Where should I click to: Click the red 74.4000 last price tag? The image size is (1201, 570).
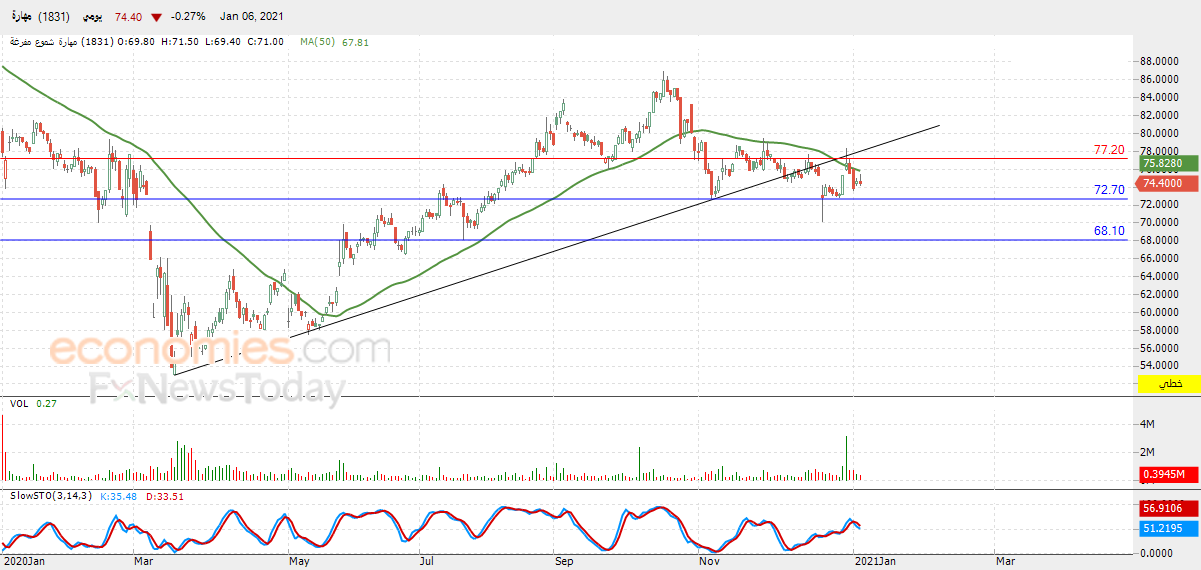click(1163, 183)
